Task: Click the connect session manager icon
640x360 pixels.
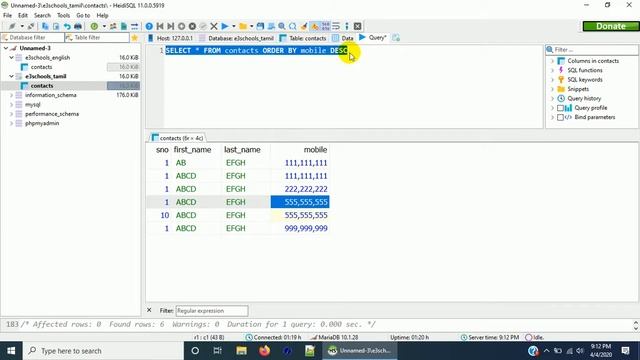Action: coord(12,26)
